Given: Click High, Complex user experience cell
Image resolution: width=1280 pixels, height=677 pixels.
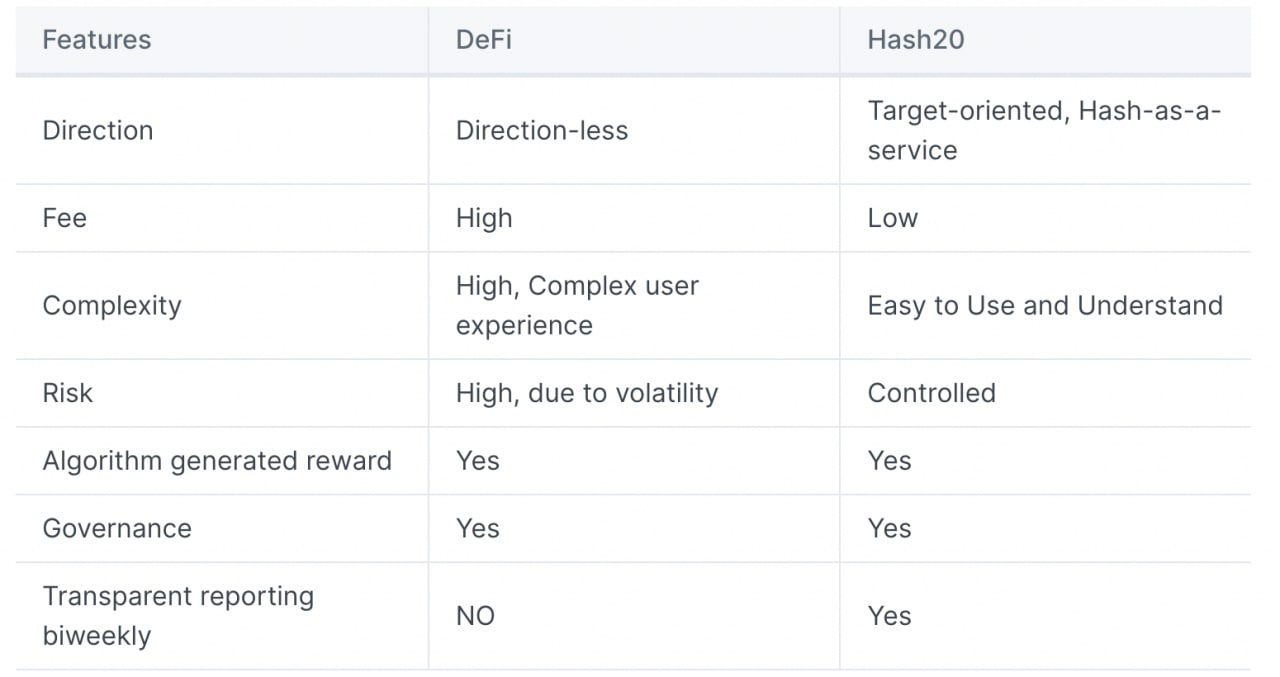Looking at the screenshot, I should [x=576, y=305].
